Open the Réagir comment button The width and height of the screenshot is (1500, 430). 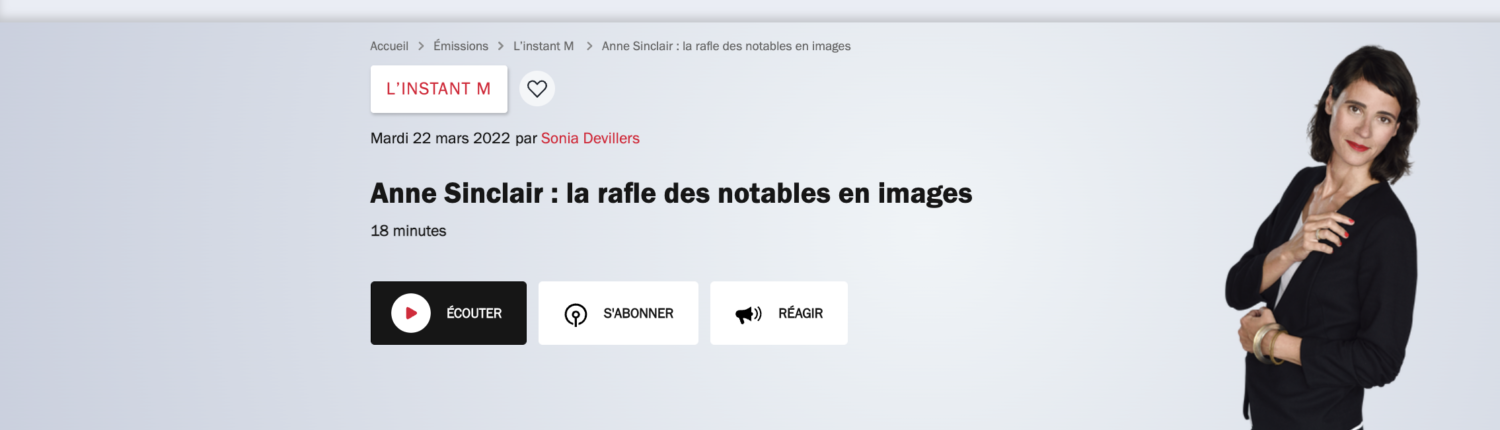click(x=779, y=313)
